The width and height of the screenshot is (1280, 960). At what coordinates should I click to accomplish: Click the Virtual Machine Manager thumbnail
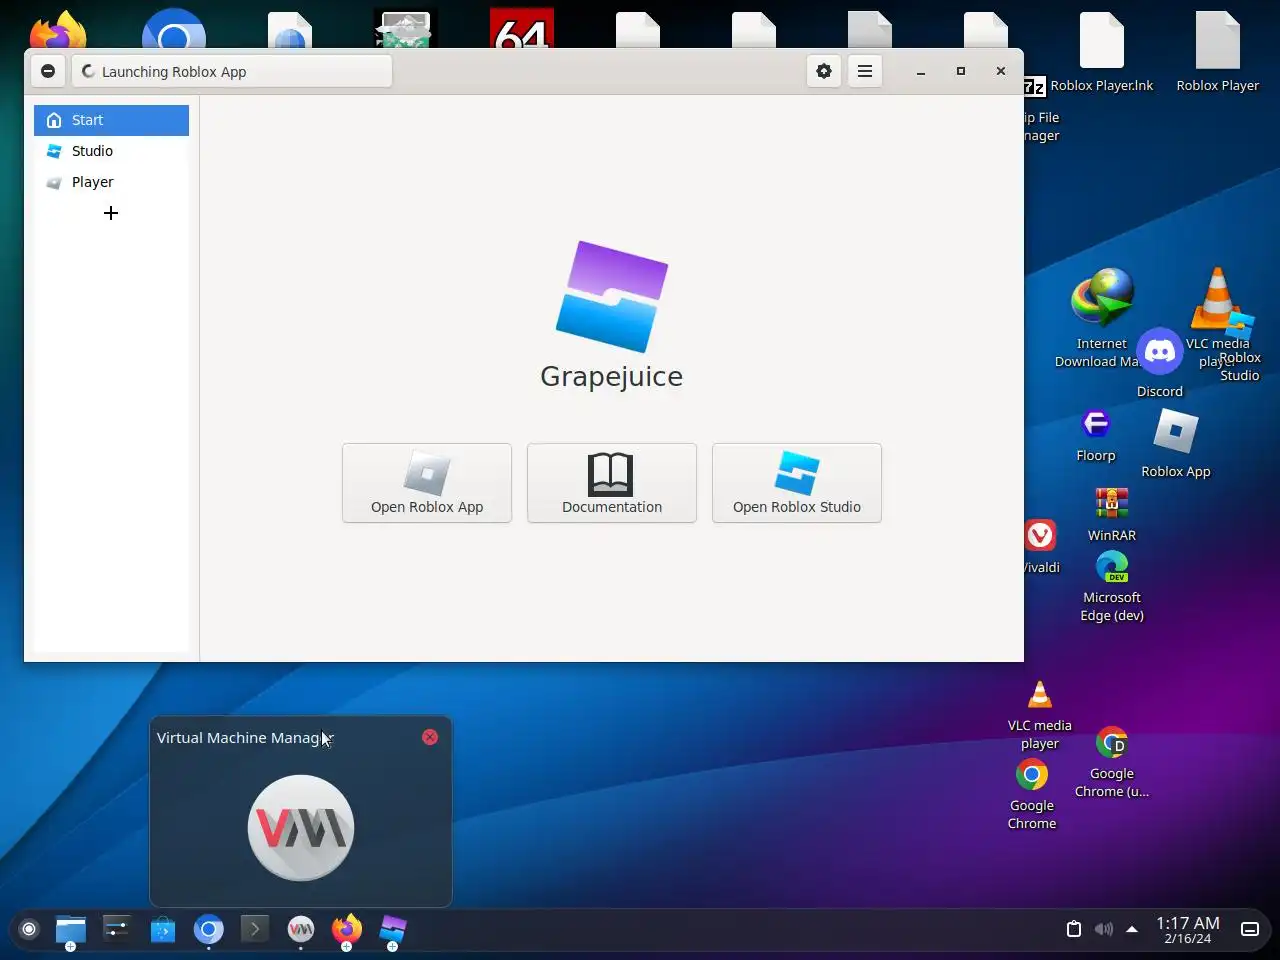point(301,828)
